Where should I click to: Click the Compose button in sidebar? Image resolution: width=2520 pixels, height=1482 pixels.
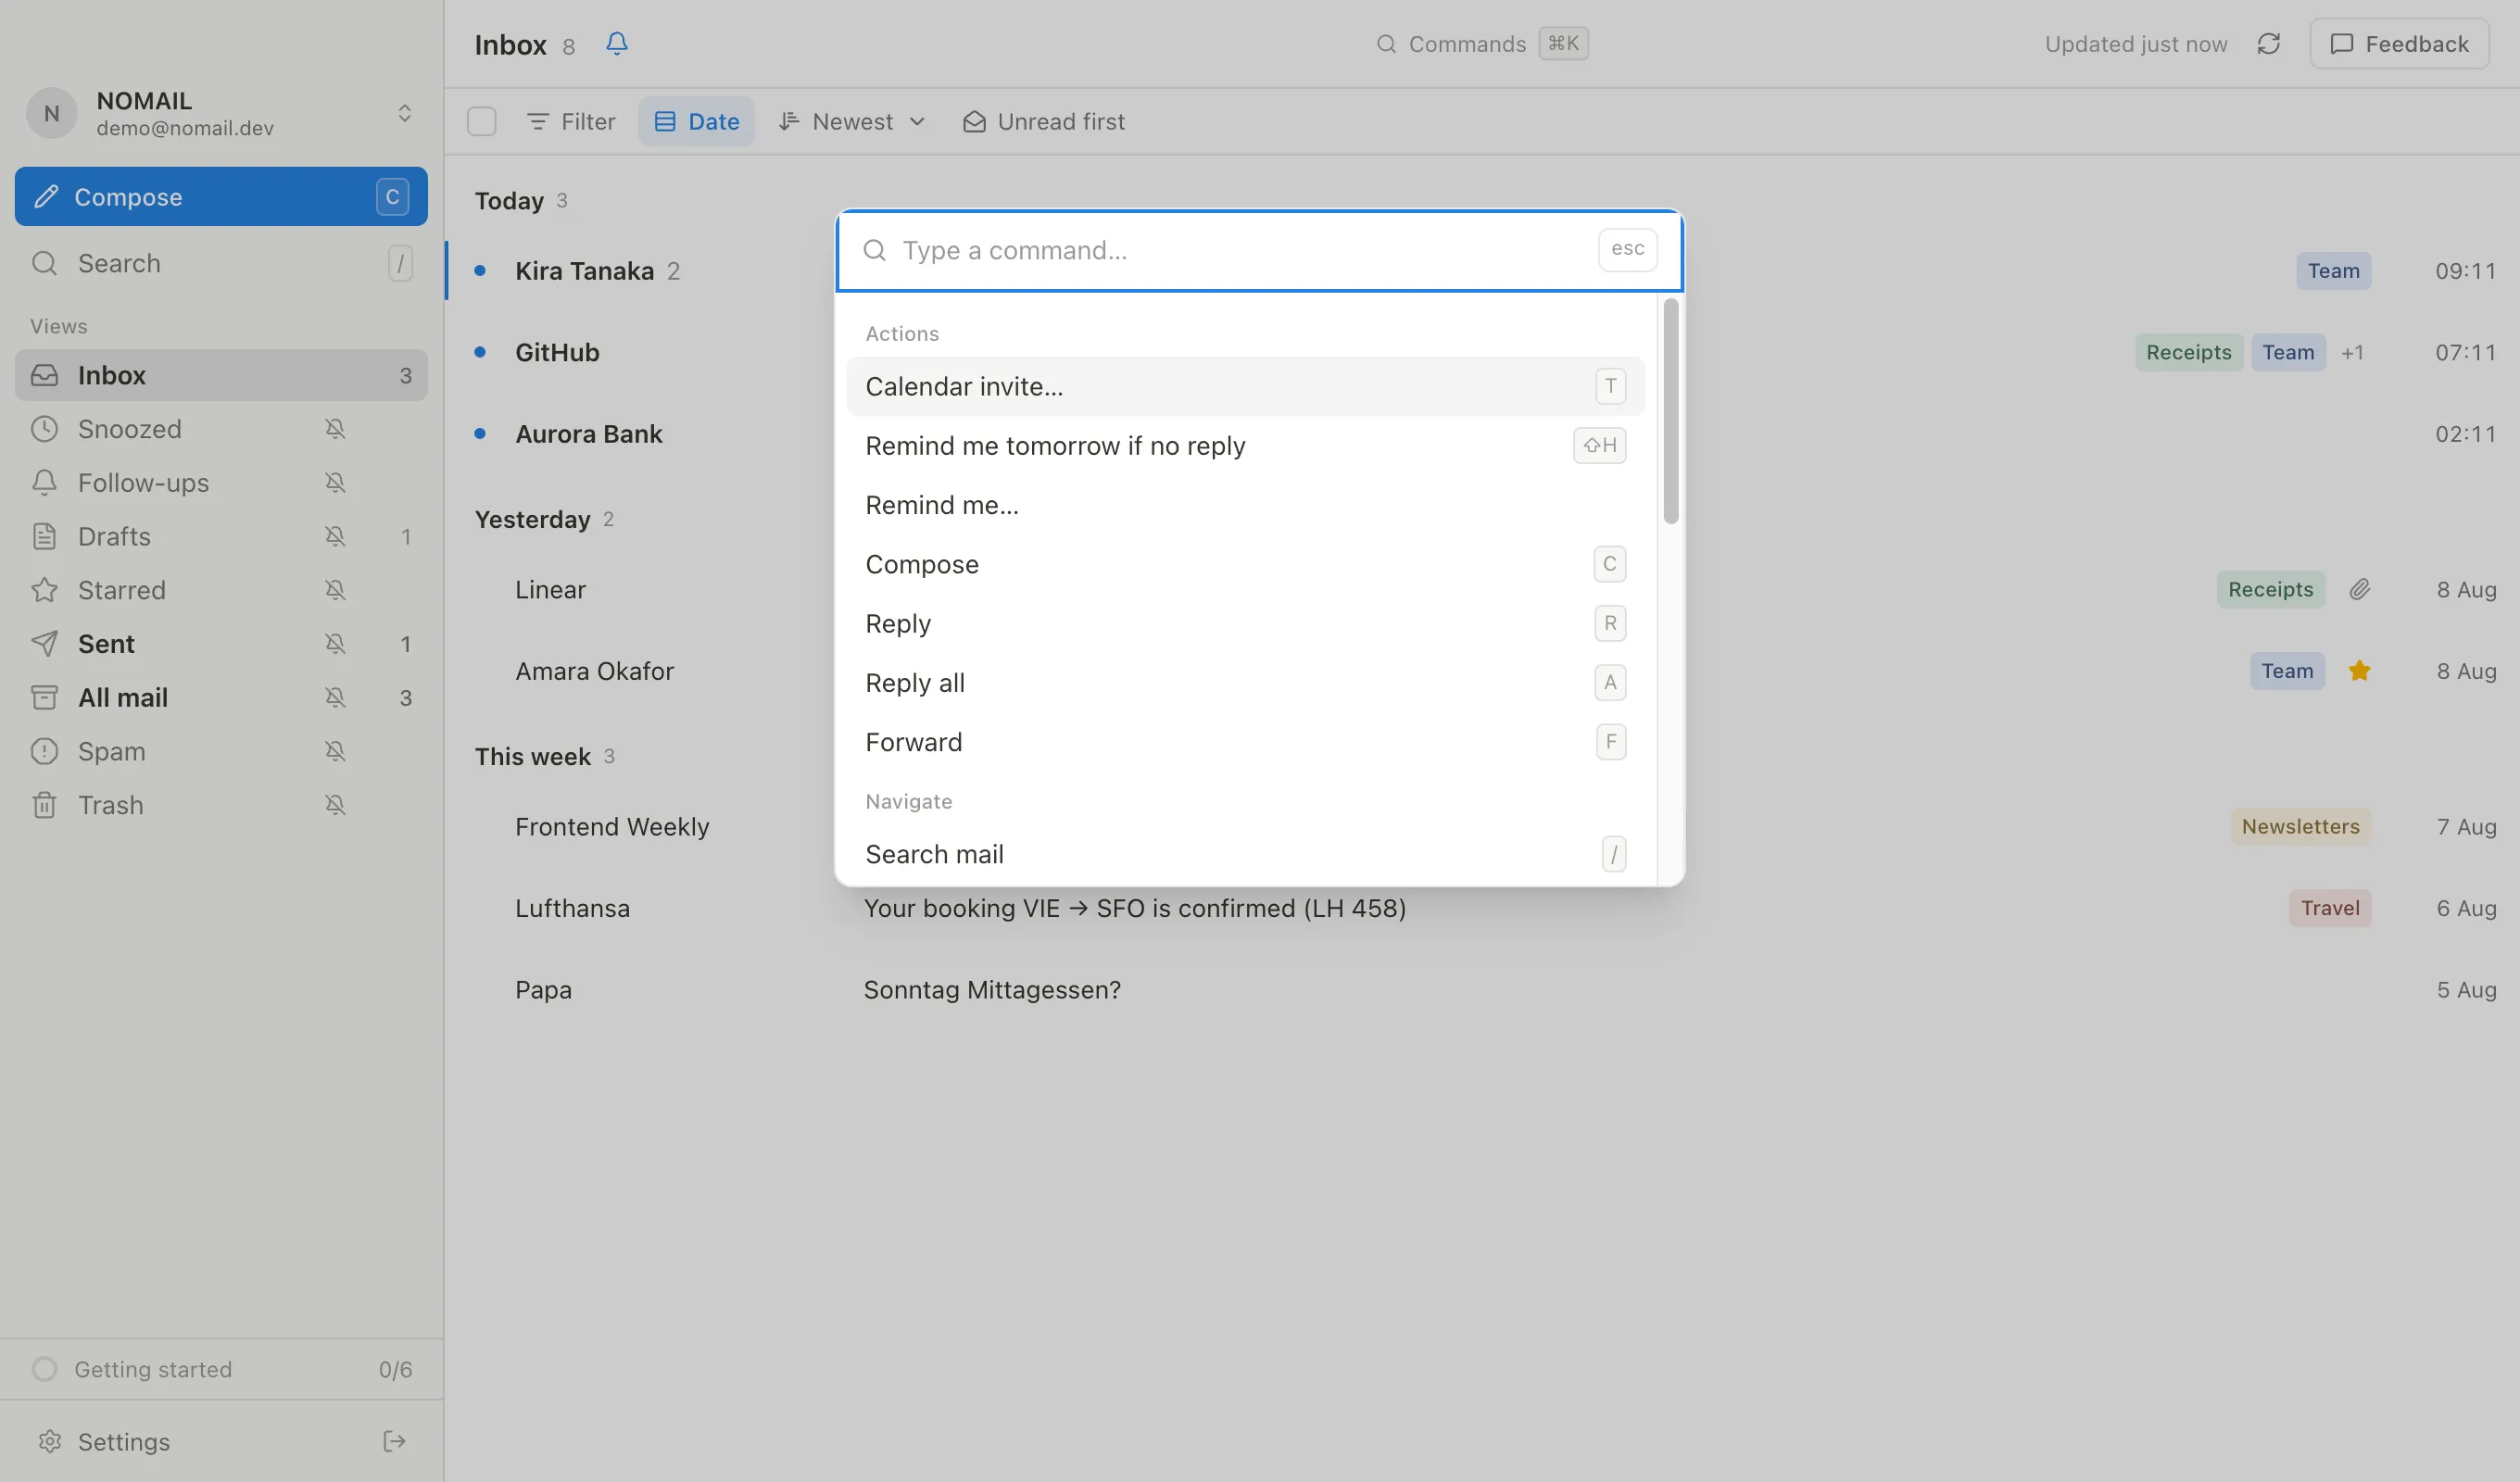tap(221, 197)
